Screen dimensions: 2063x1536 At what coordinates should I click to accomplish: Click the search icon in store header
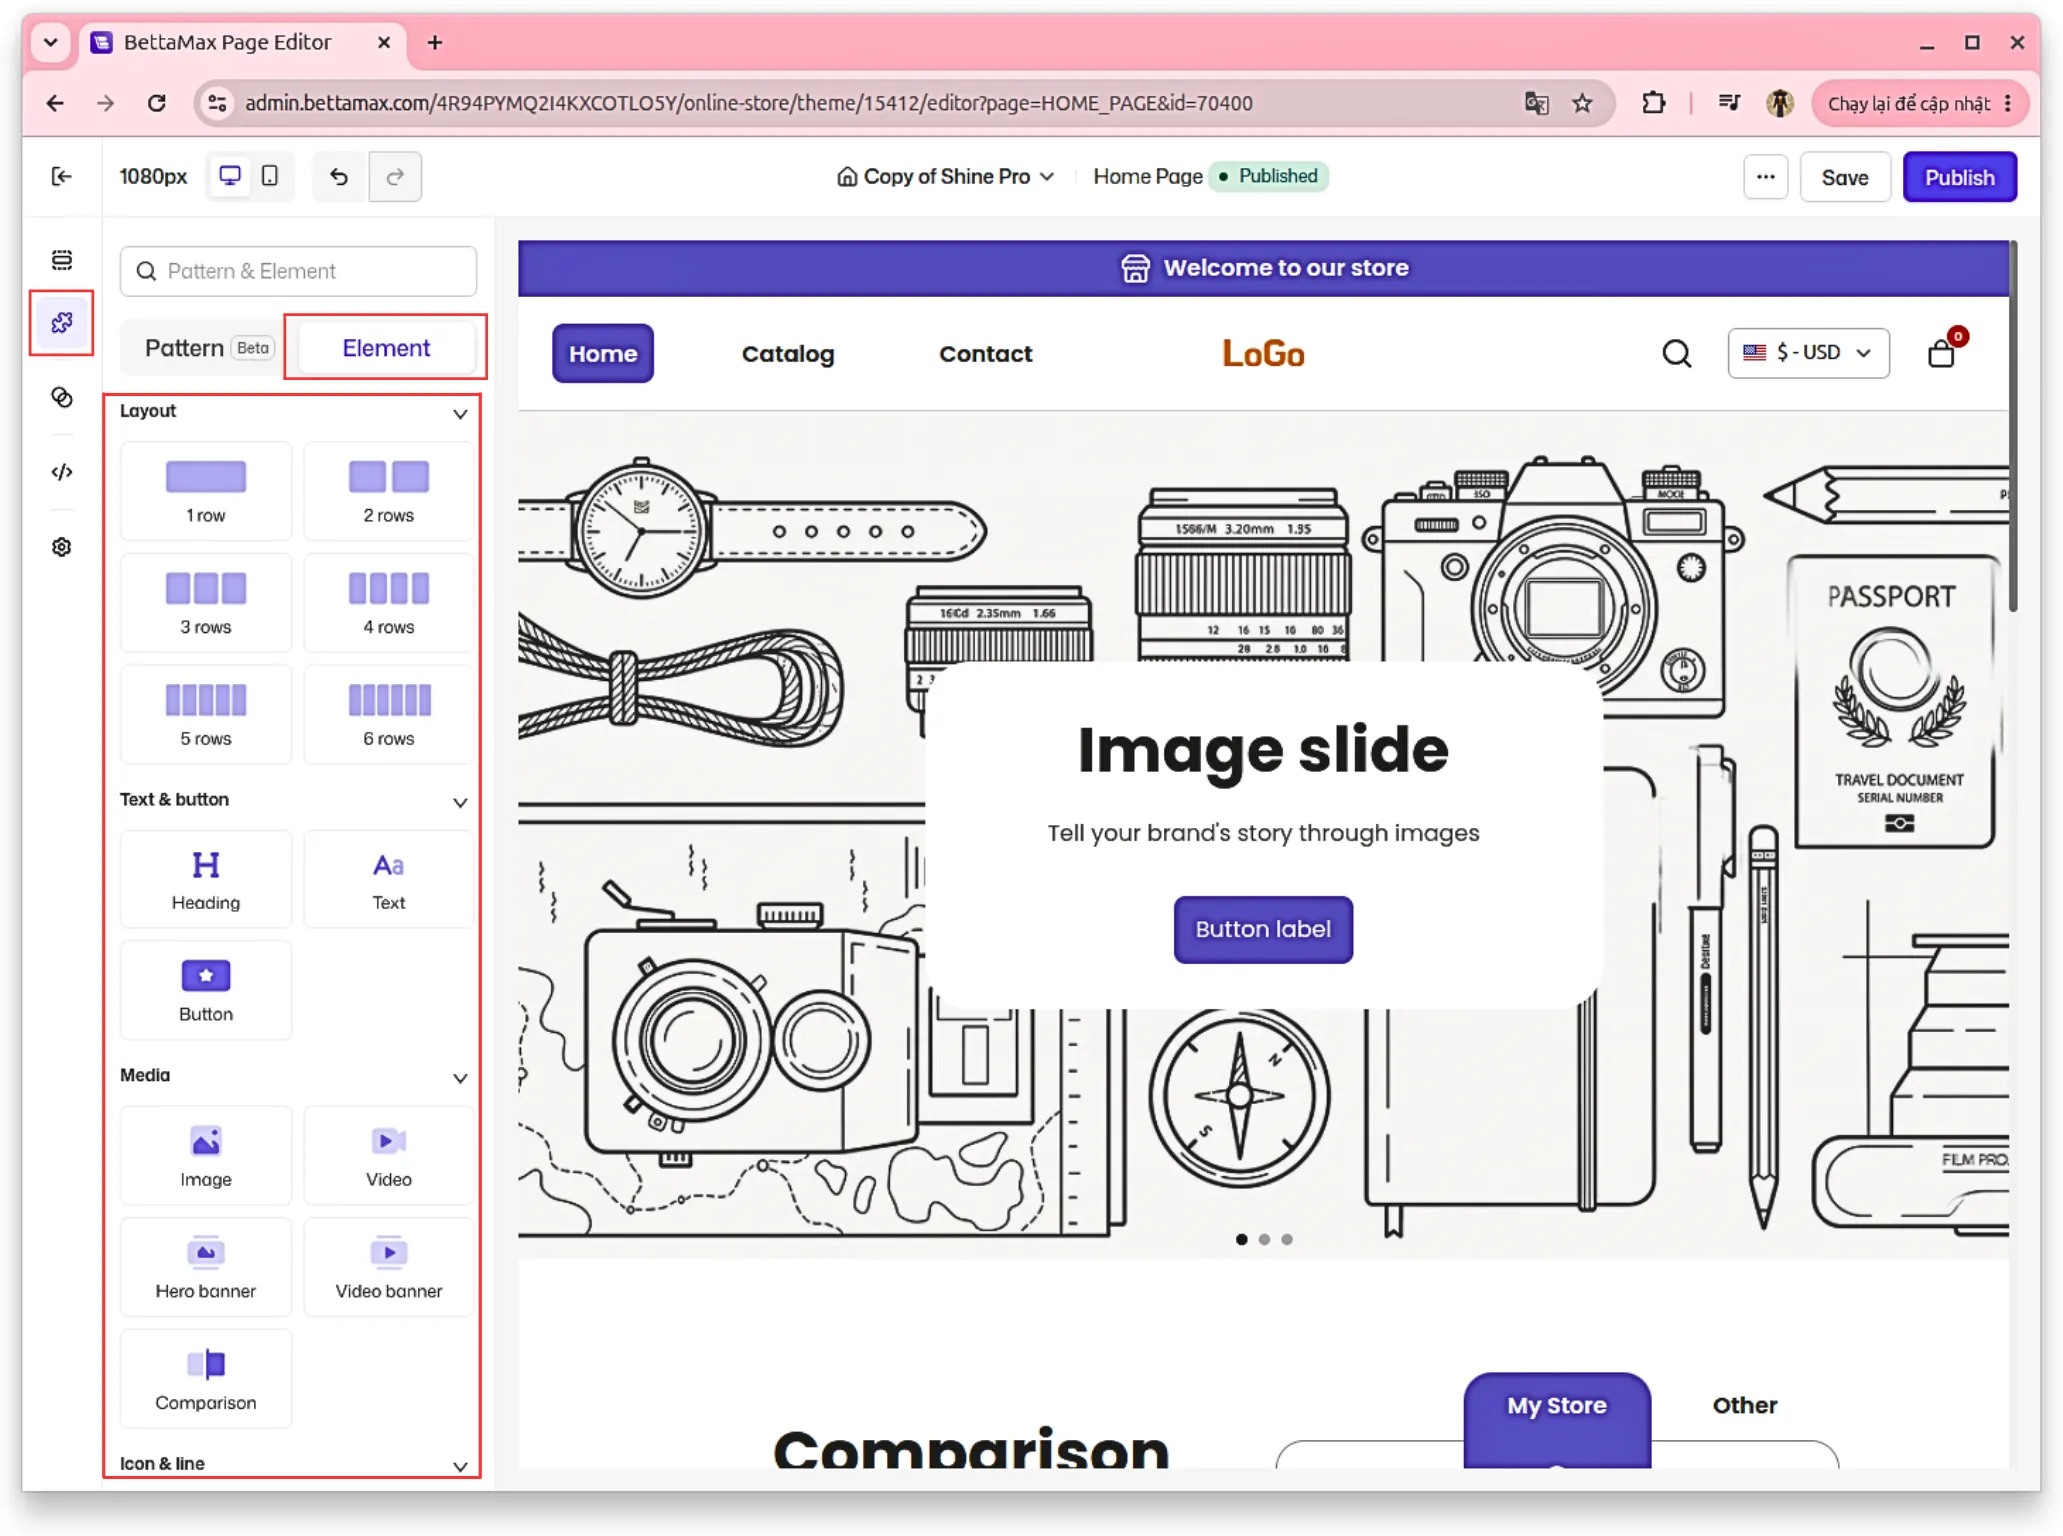[x=1677, y=353]
